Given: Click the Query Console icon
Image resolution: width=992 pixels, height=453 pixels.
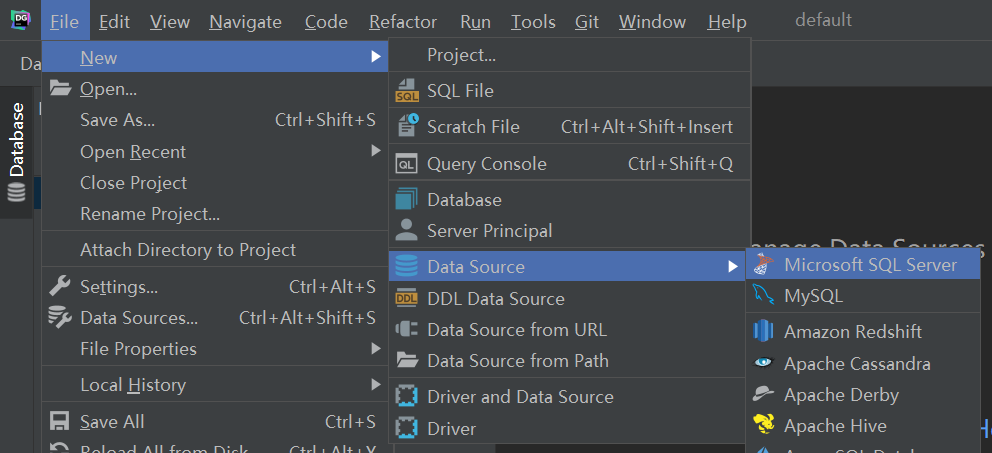Looking at the screenshot, I should pos(406,164).
